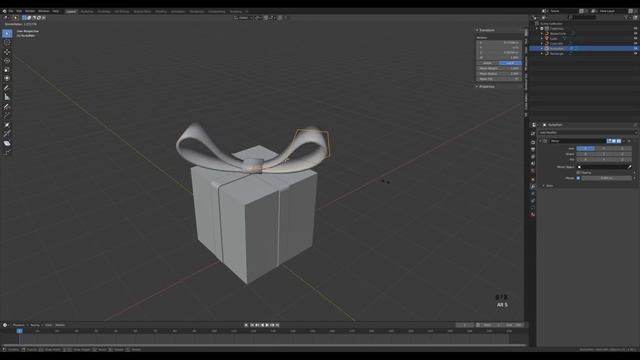The image size is (640, 360).
Task: Hide BezierCircle using its eye icon
Action: [x=636, y=33]
